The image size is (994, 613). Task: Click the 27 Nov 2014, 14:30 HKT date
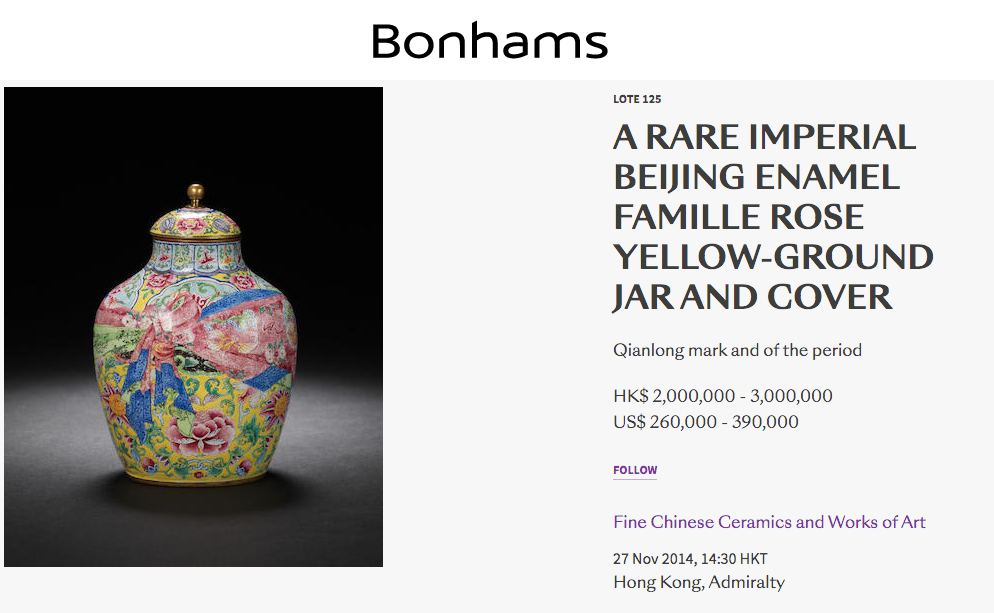pyautogui.click(x=690, y=558)
